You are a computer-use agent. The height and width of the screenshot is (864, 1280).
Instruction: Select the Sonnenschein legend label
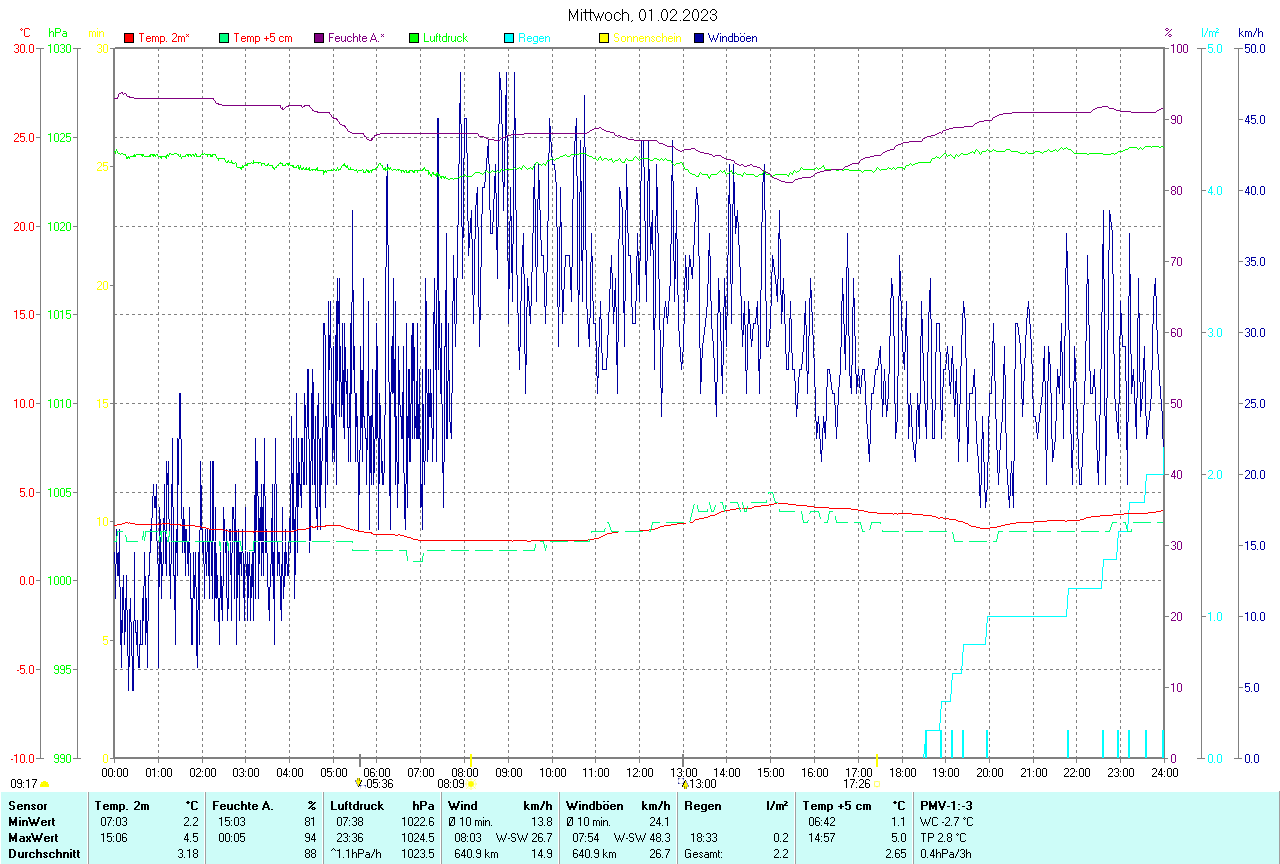click(x=647, y=38)
